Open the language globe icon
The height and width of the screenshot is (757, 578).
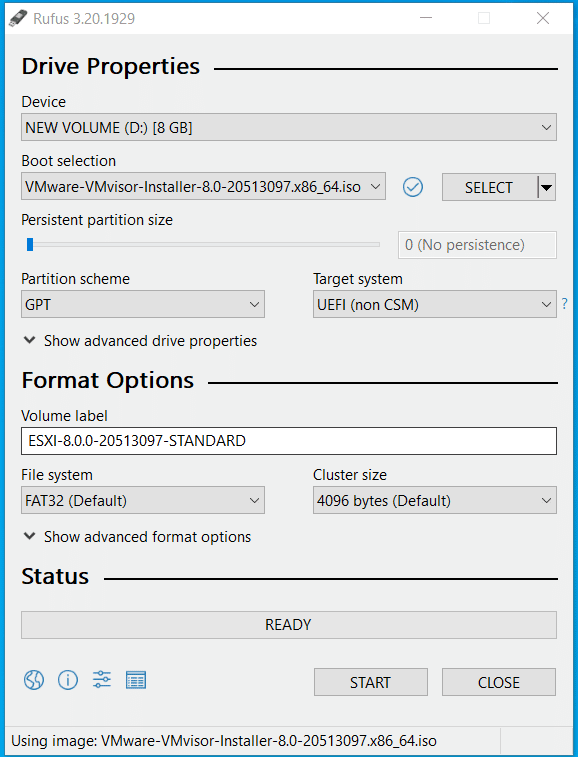34,680
